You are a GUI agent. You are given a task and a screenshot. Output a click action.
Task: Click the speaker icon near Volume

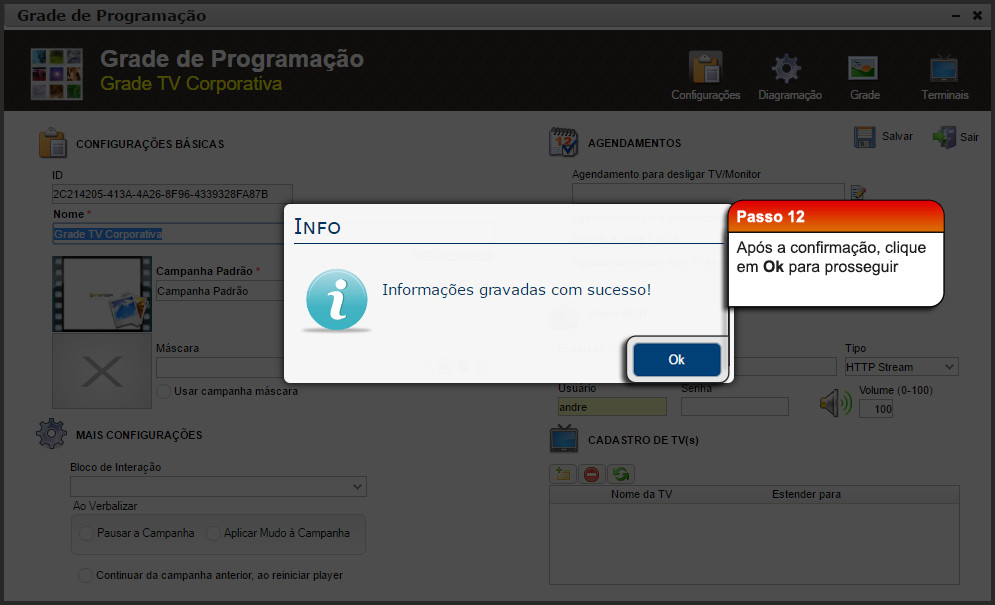click(834, 401)
